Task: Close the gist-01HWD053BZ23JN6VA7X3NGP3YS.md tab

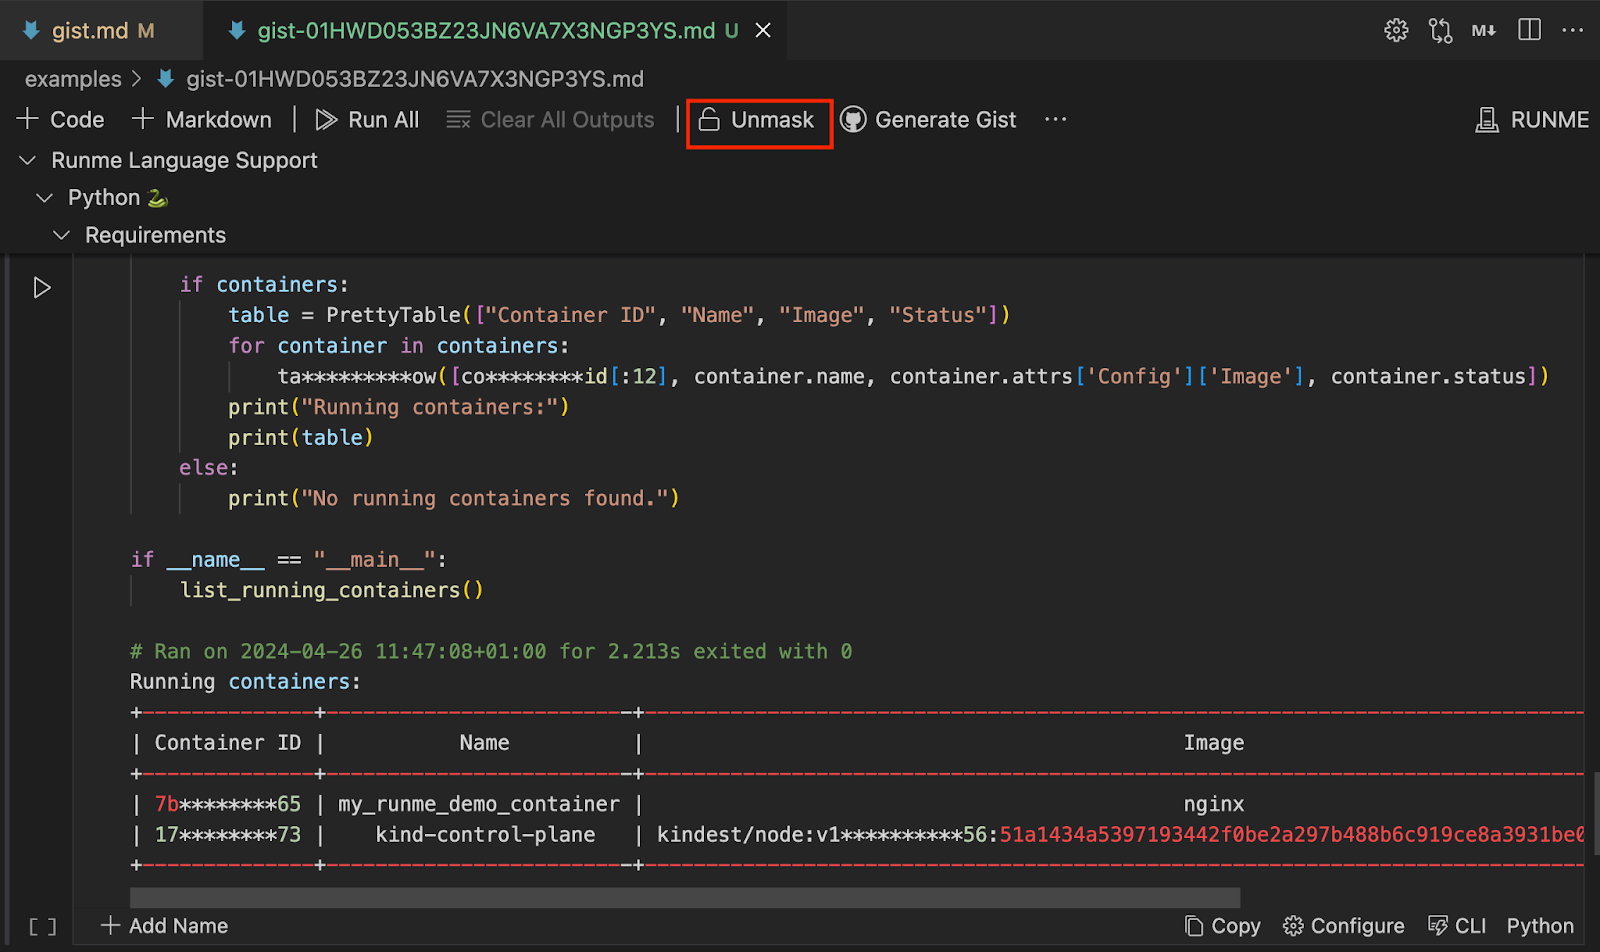Action: click(763, 31)
